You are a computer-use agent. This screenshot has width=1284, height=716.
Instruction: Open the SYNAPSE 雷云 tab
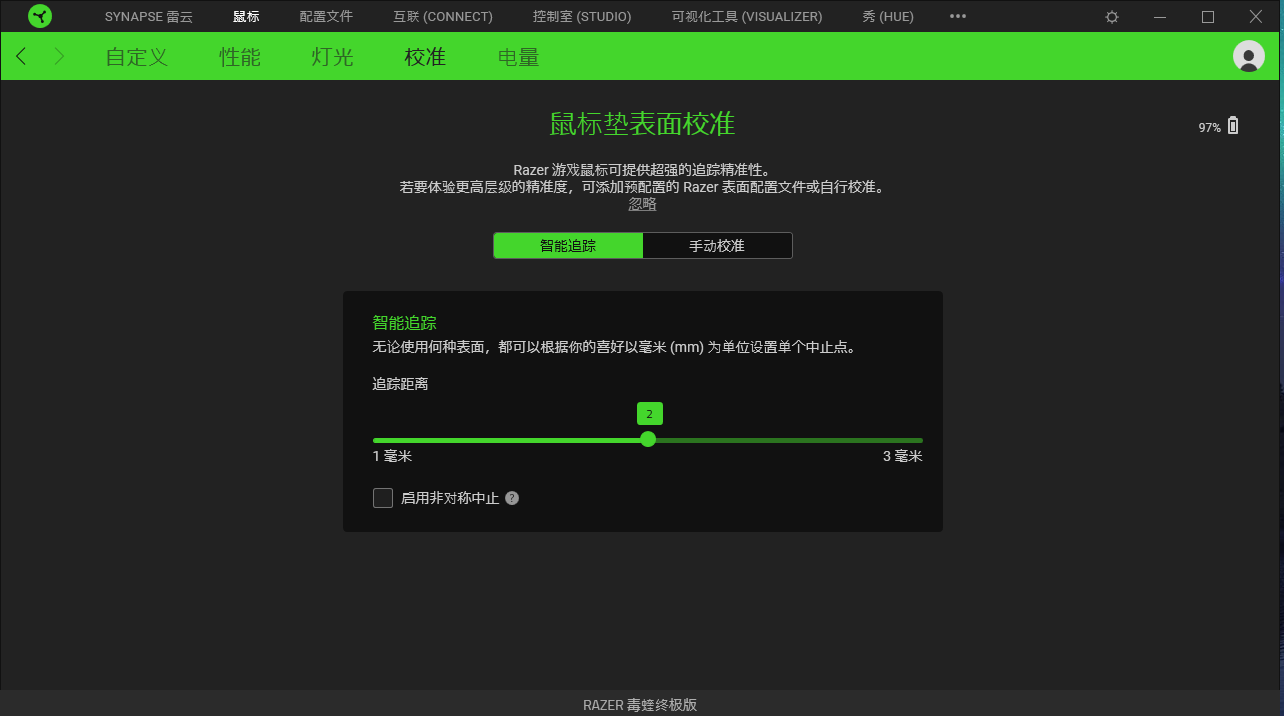point(149,16)
